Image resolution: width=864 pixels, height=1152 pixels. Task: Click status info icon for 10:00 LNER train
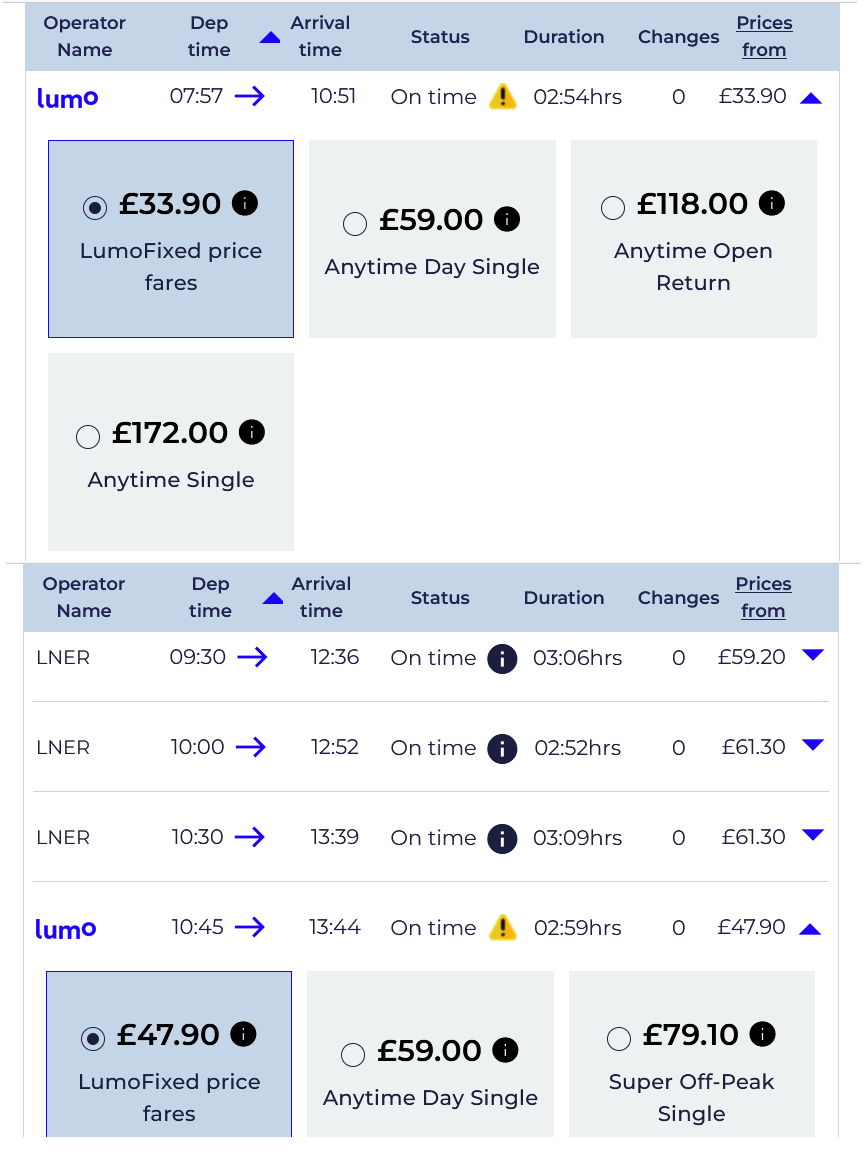pos(503,749)
